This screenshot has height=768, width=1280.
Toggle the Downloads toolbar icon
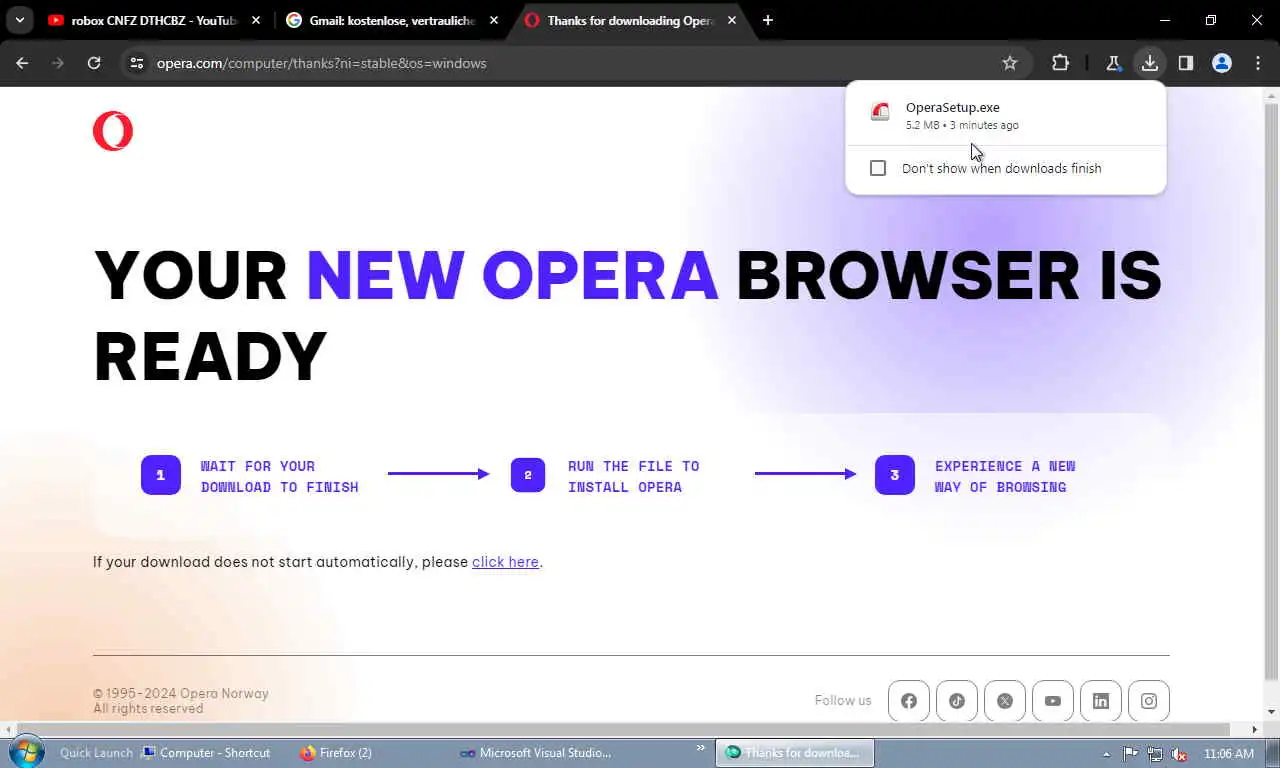1150,63
